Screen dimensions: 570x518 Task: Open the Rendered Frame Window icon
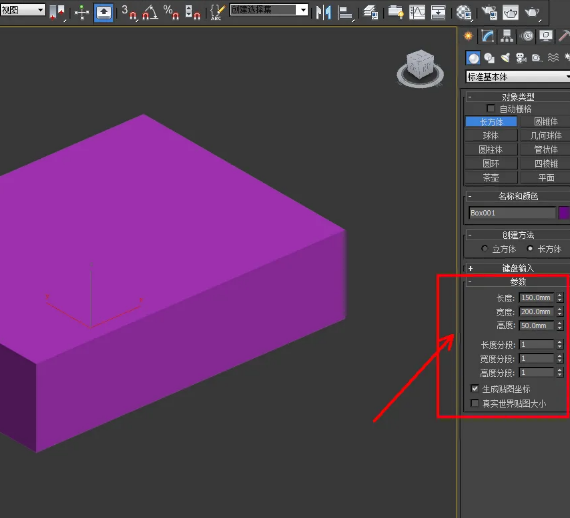pyautogui.click(x=510, y=13)
